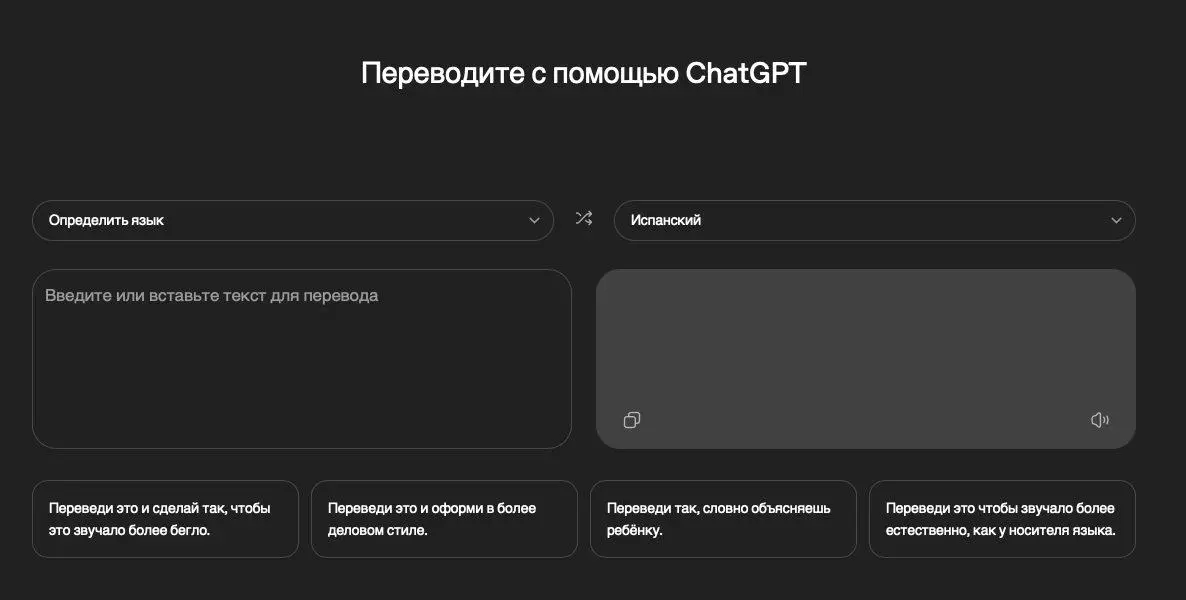Choose the prompt about sounding like a native speaker

click(x=1002, y=519)
